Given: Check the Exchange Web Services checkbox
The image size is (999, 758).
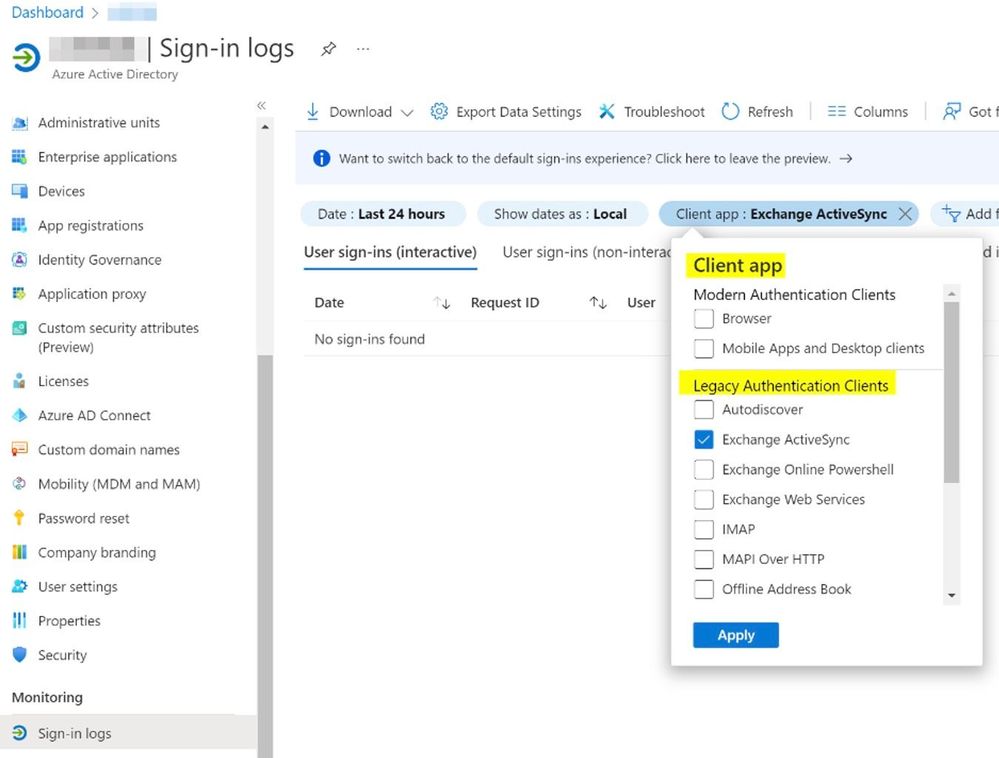Looking at the screenshot, I should point(703,499).
